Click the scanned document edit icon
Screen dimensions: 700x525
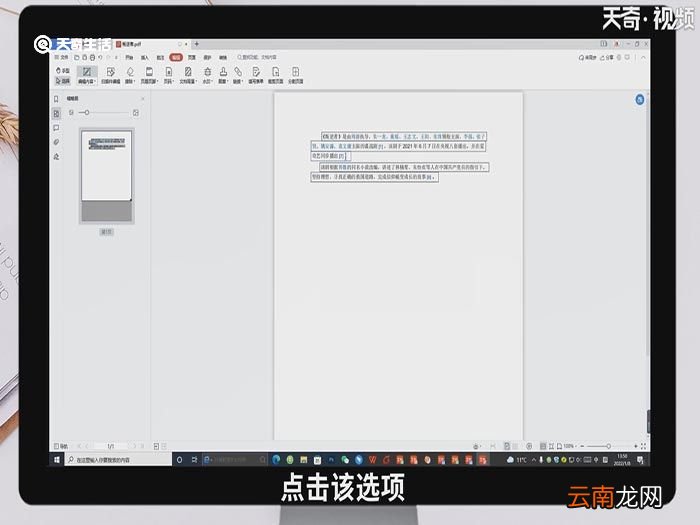(110, 72)
